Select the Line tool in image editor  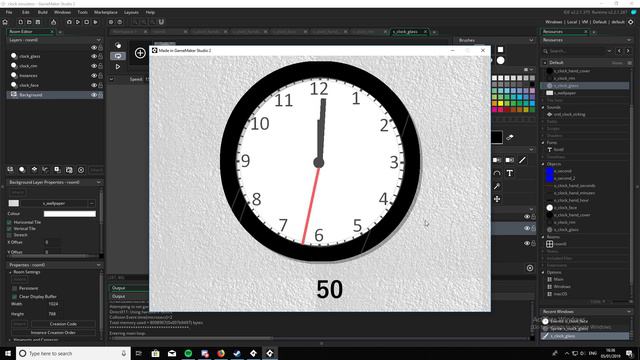click(522, 160)
